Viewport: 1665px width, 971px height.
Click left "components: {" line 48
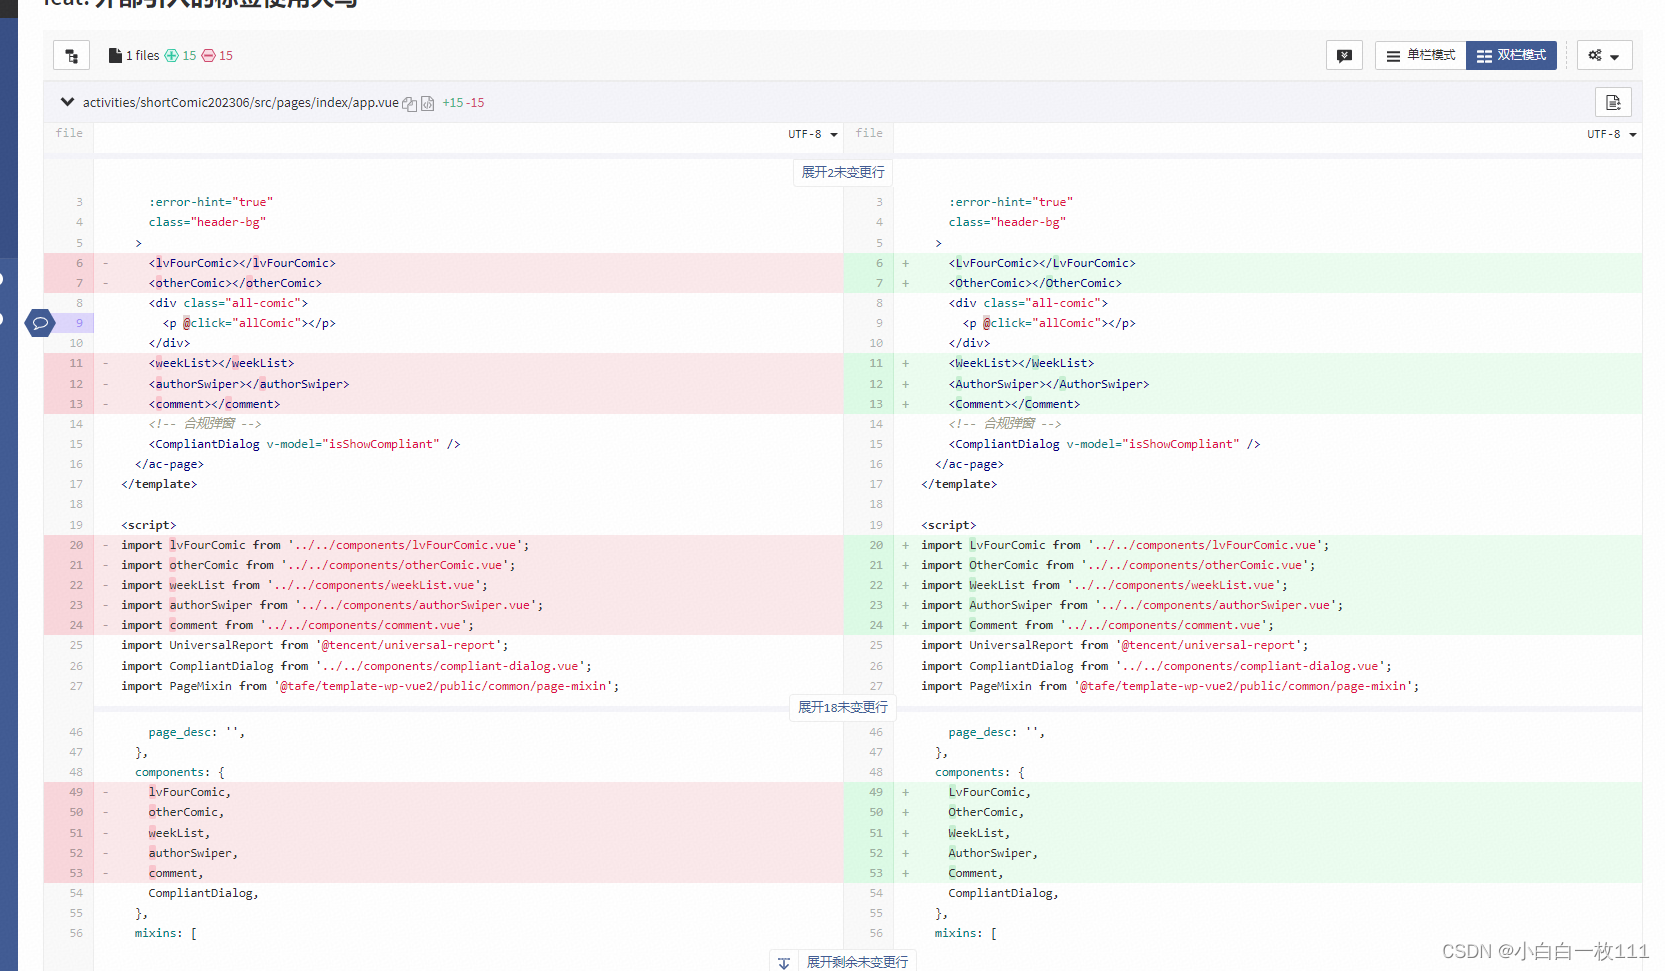coord(180,772)
